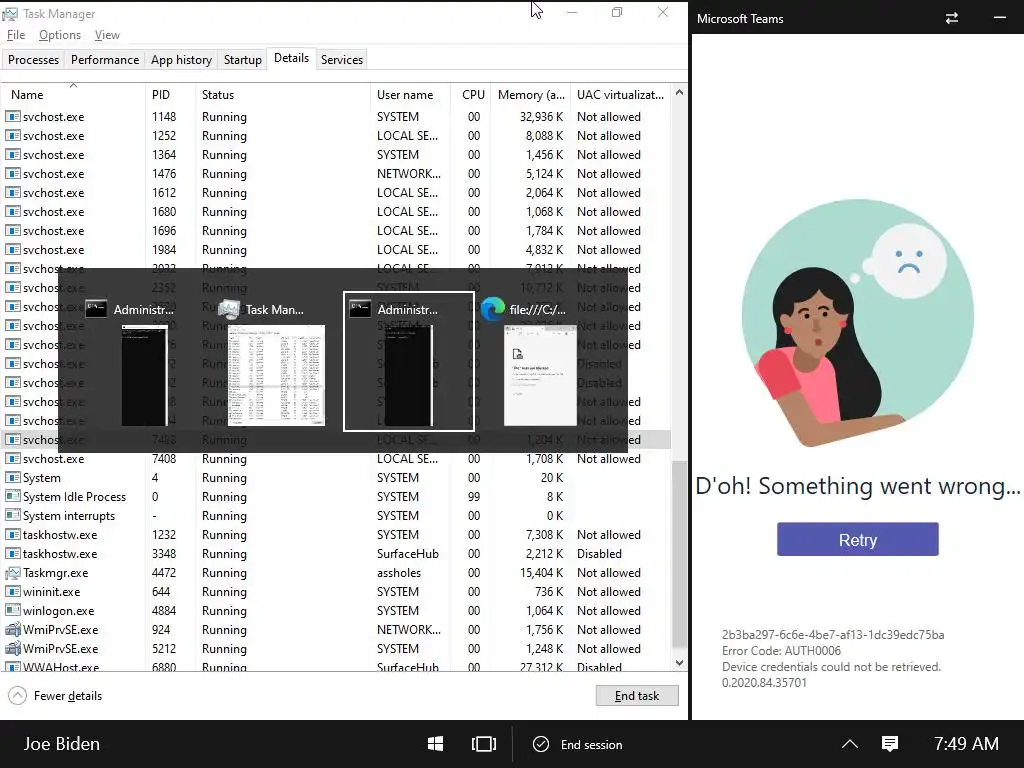Click scrollbar down arrow in process list

click(x=679, y=662)
